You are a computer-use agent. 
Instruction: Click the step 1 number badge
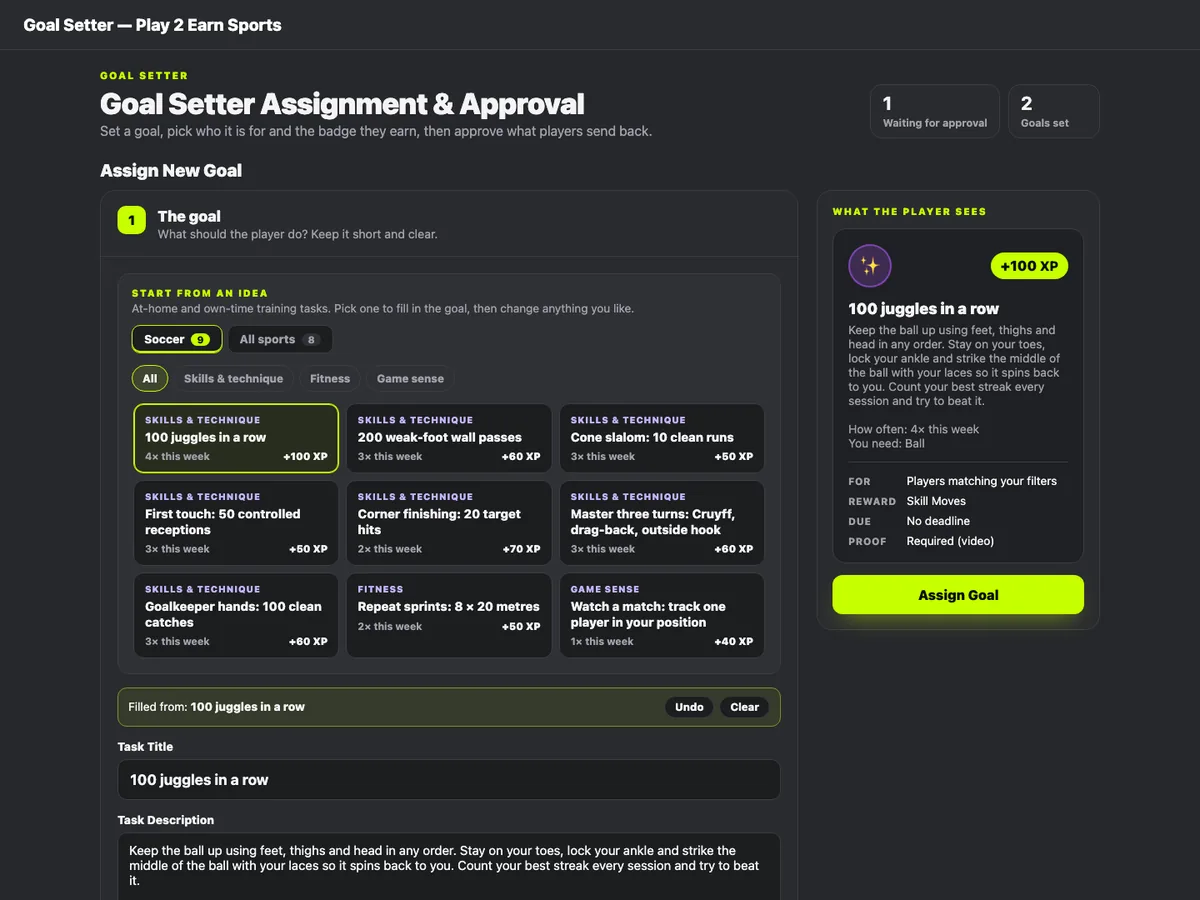(x=132, y=220)
